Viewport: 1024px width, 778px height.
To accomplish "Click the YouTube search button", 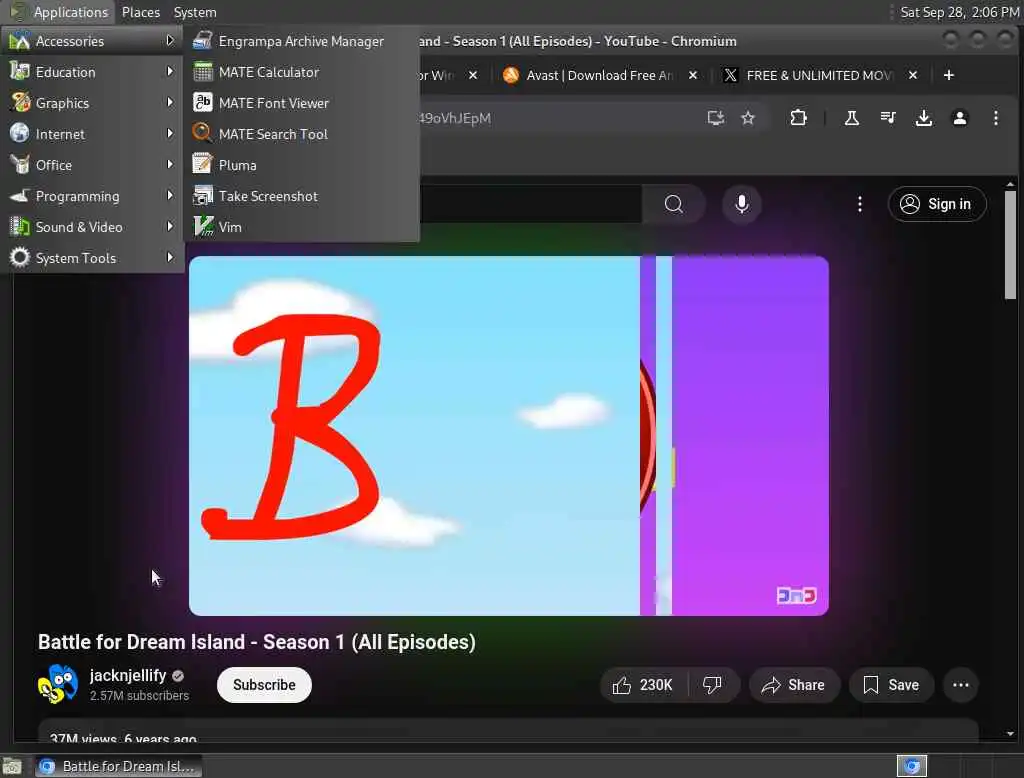I will [673, 204].
